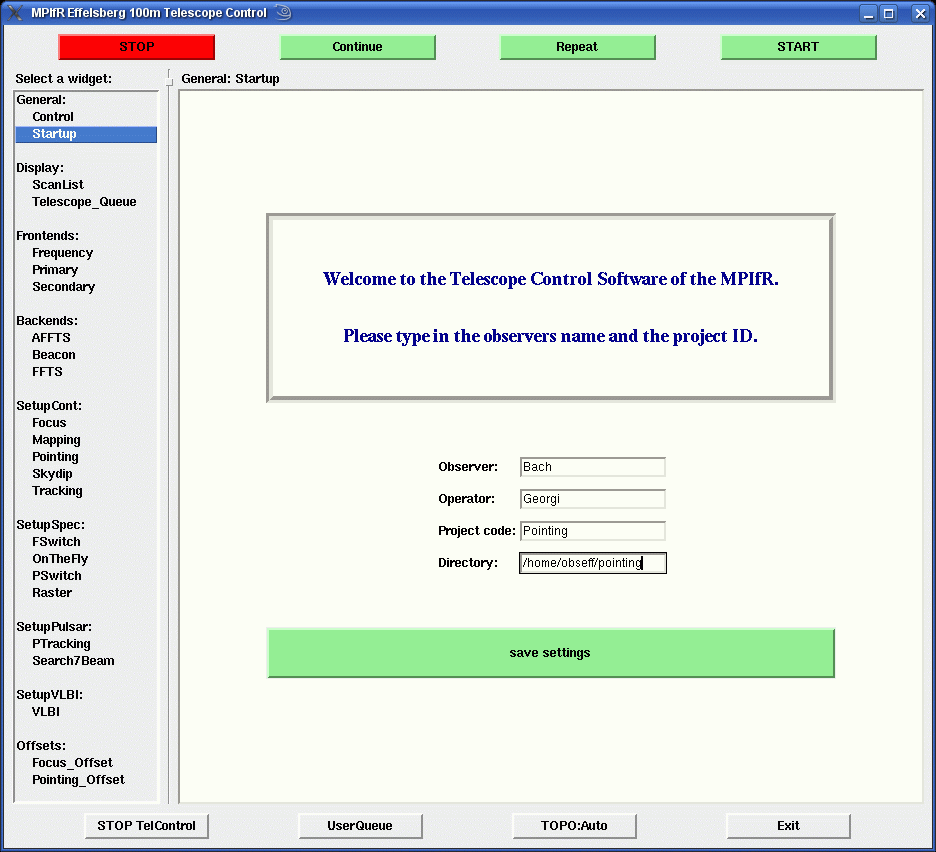The image size is (936, 852).
Task: Select the Tracking widget
Action: point(57,491)
